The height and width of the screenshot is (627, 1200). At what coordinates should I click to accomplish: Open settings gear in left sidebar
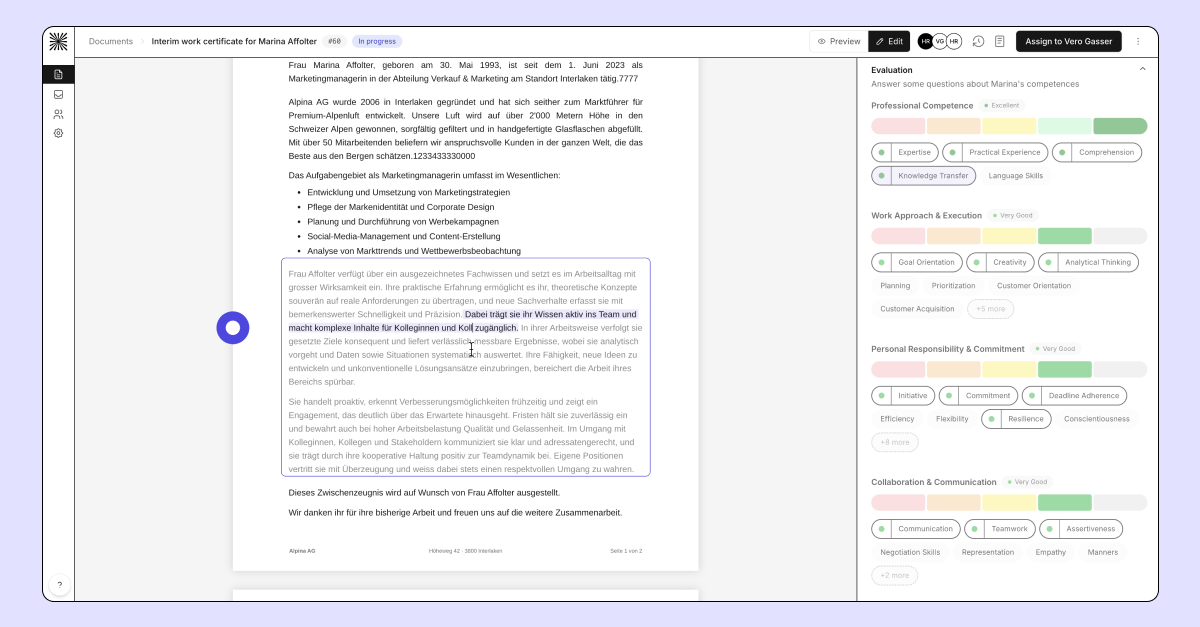pos(58,133)
